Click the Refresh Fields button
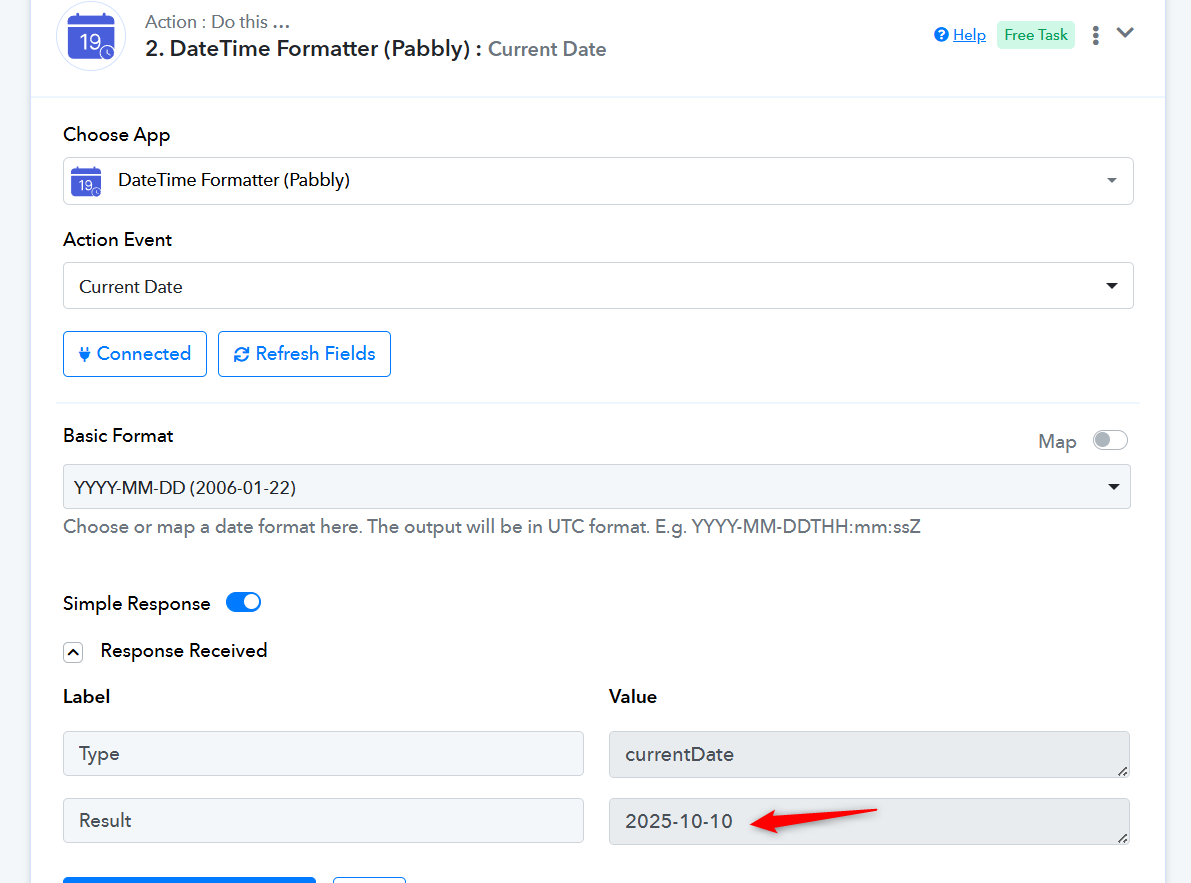 pos(304,354)
